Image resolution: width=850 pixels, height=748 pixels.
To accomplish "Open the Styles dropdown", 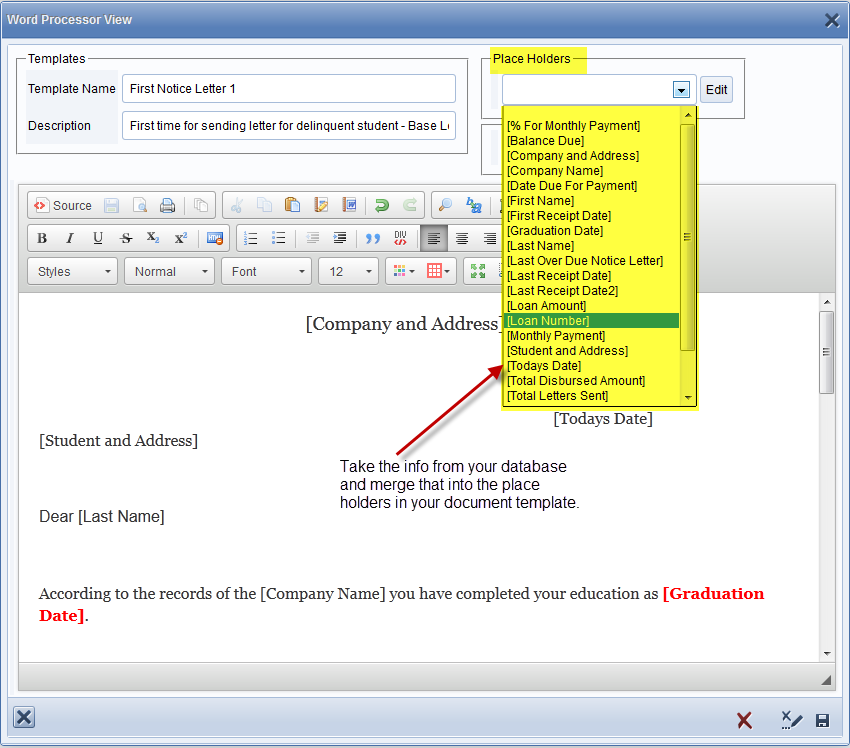I will (73, 272).
